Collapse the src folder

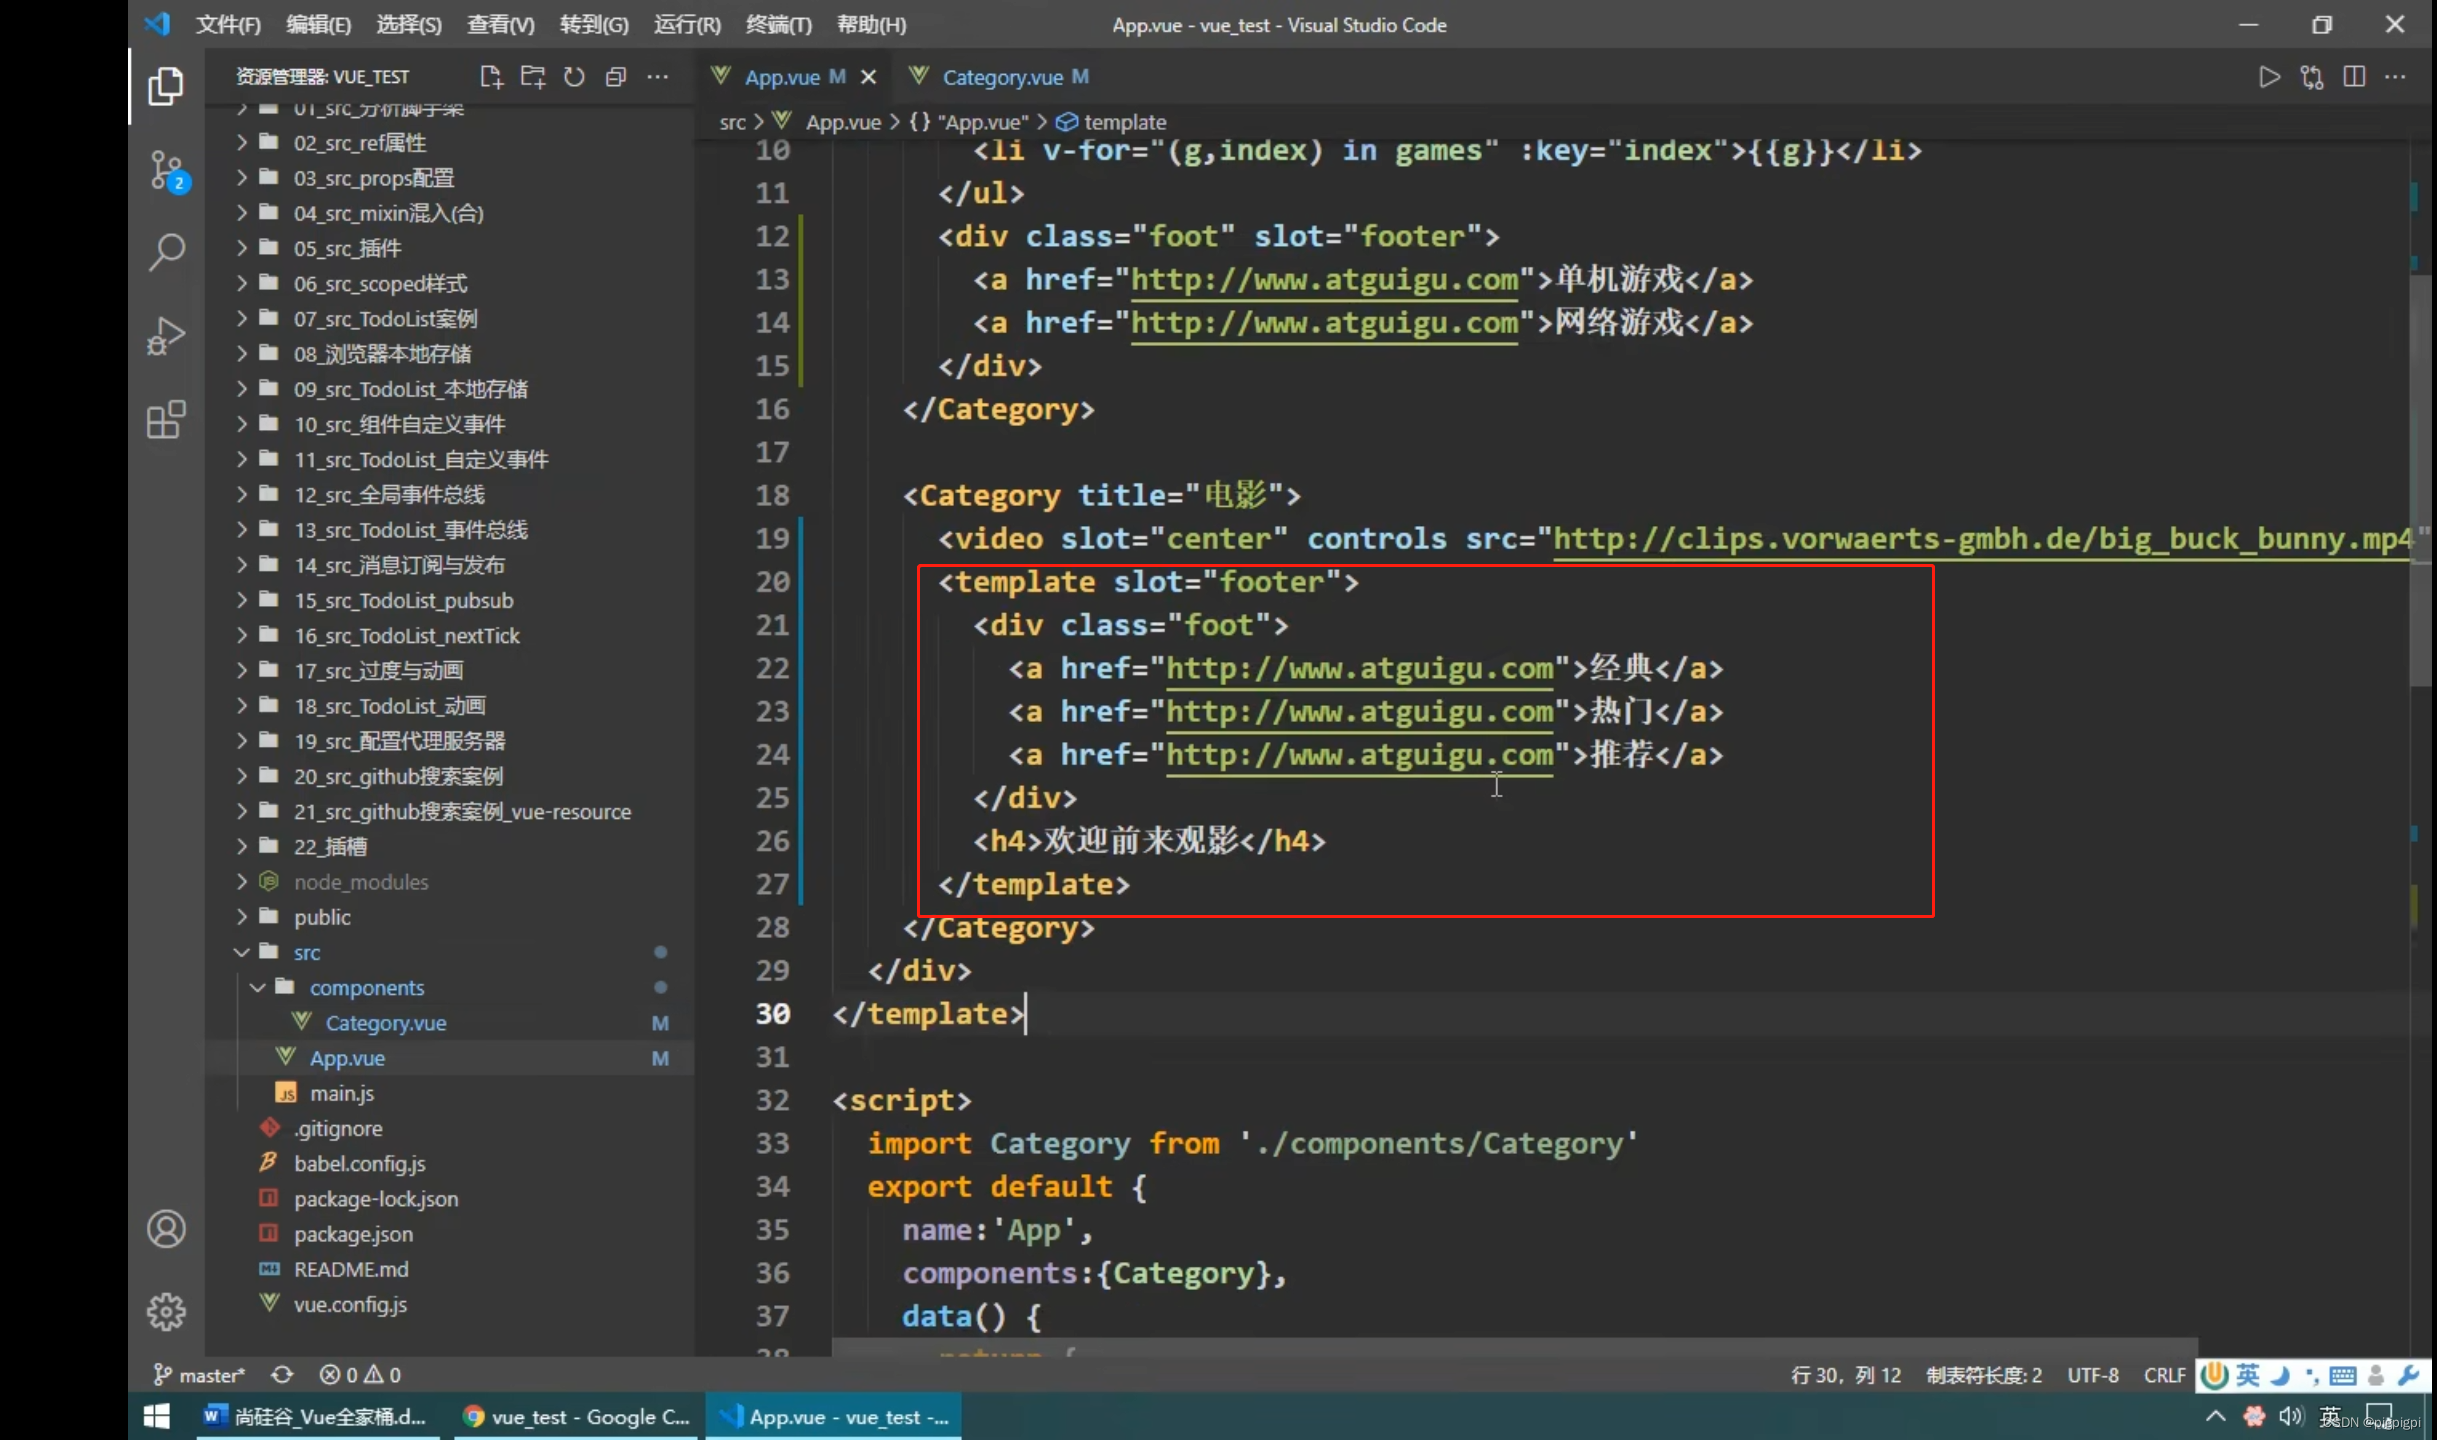pos(450,952)
